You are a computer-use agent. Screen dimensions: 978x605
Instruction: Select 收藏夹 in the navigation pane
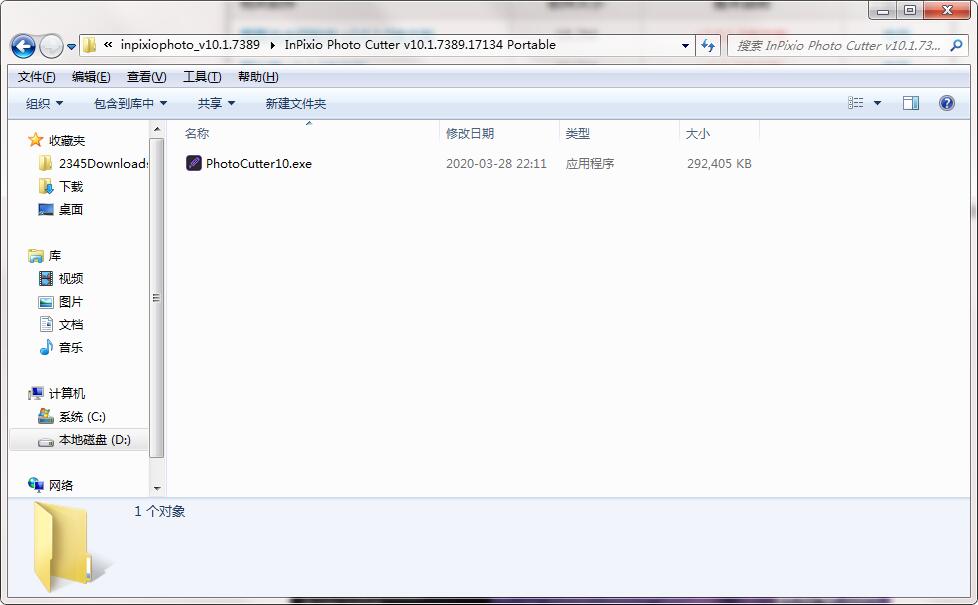(x=67, y=140)
